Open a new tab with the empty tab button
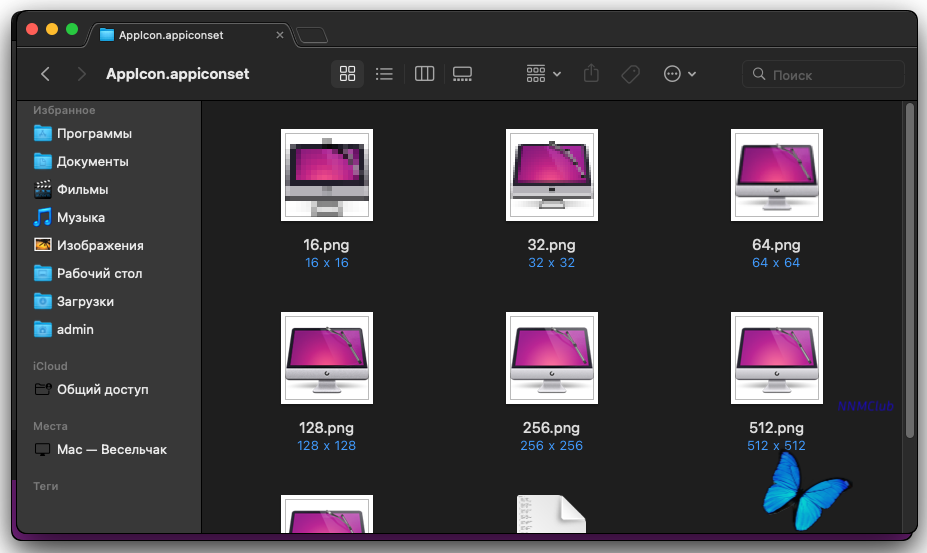 point(312,35)
